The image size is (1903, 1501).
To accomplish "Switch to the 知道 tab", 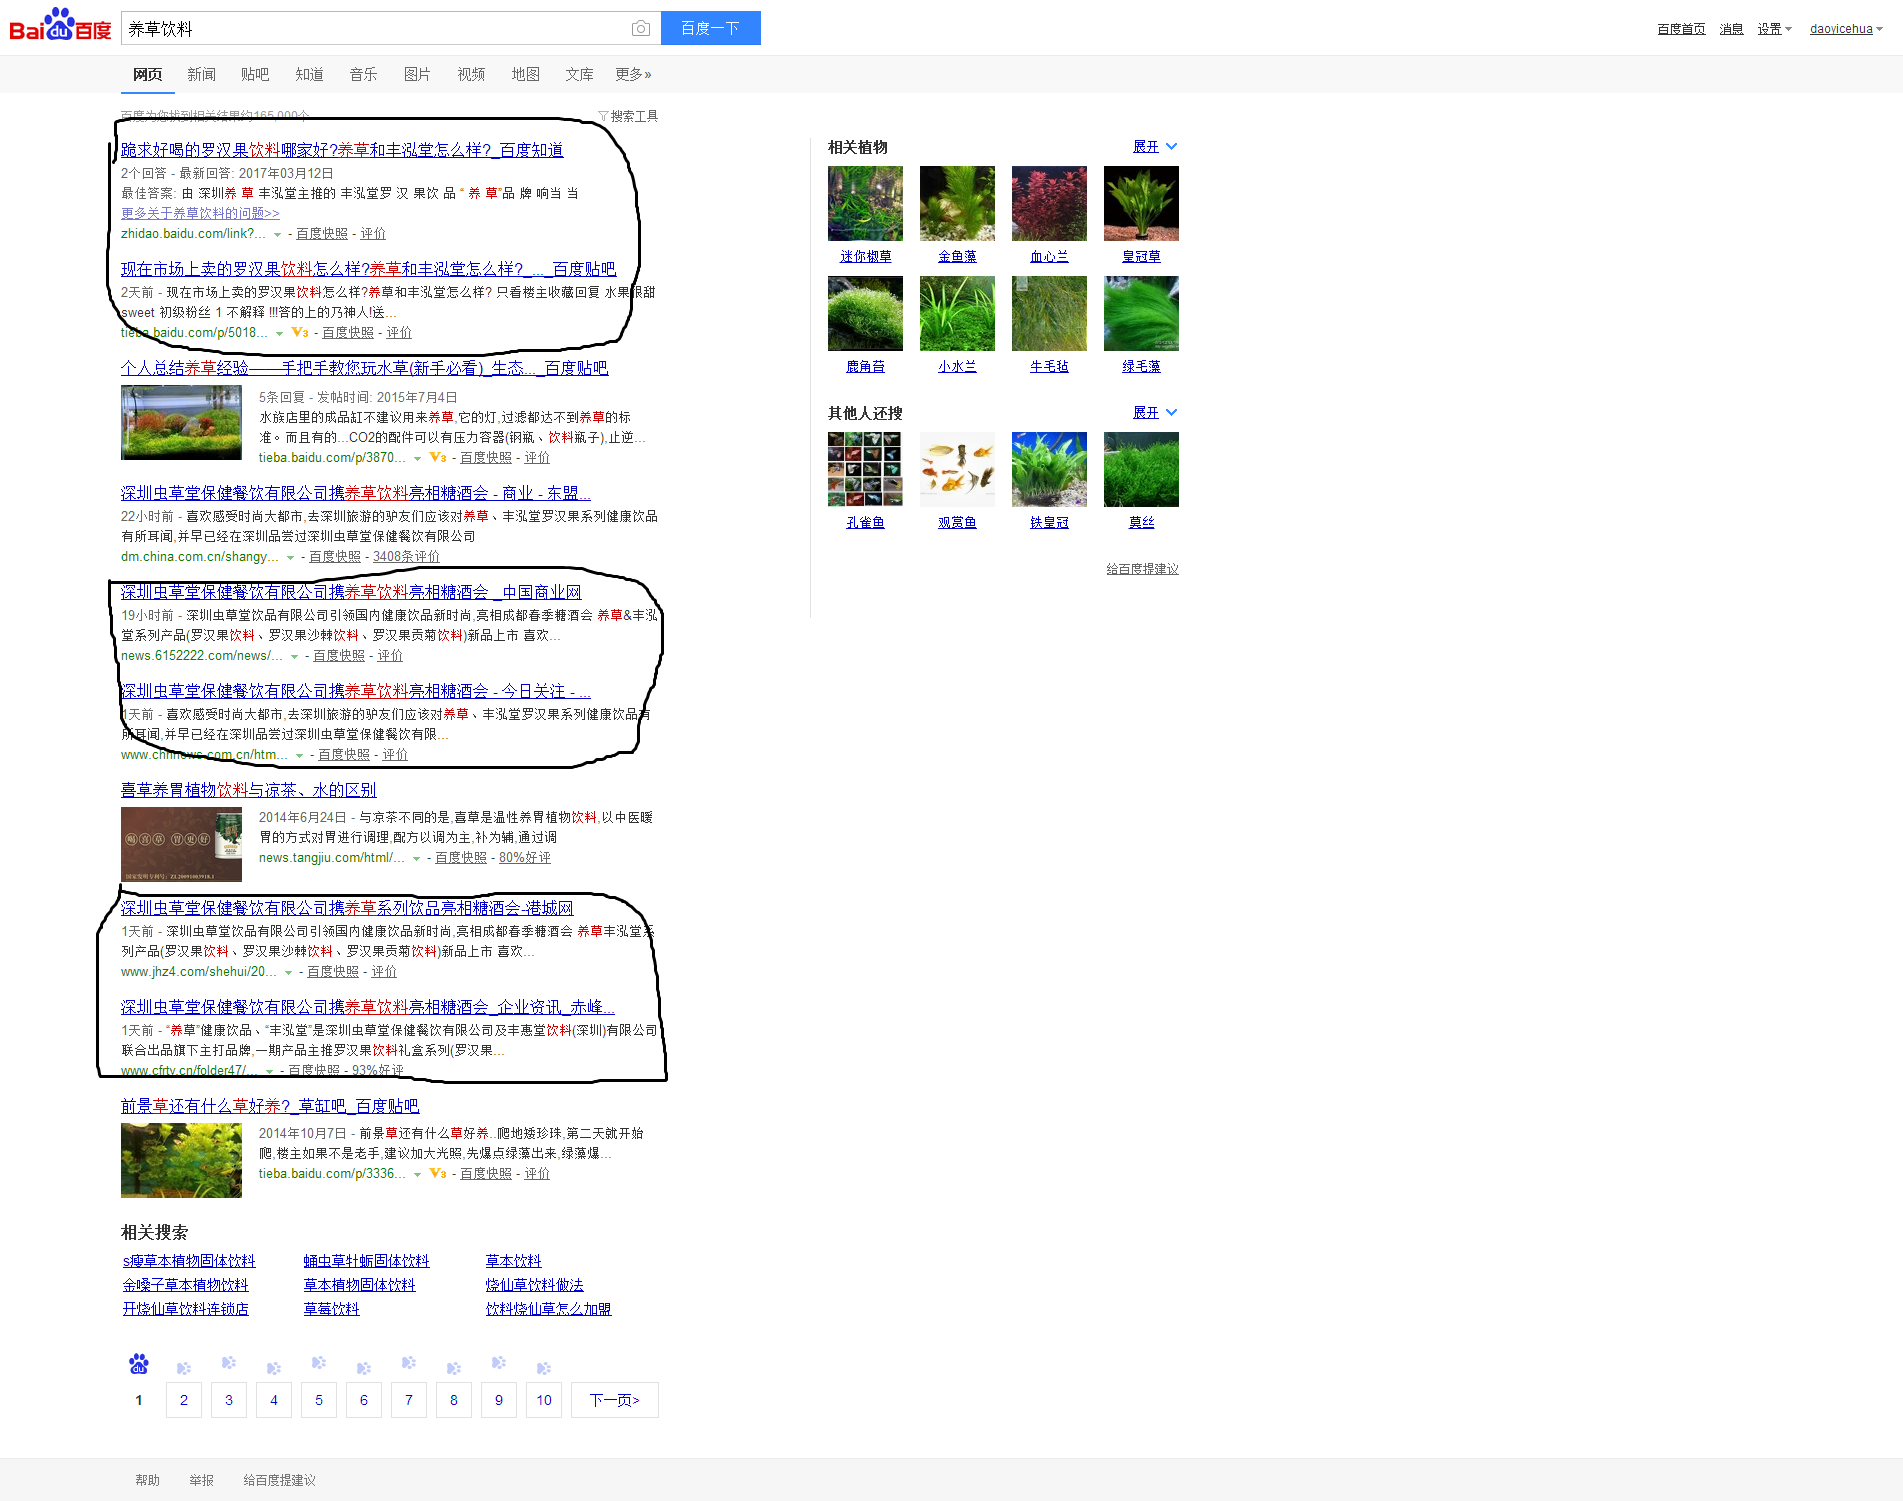I will coord(309,74).
